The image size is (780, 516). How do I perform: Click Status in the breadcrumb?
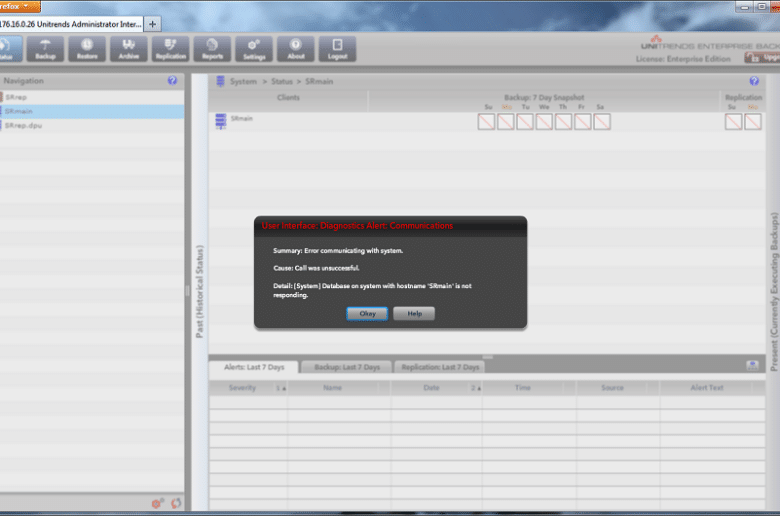pyautogui.click(x=282, y=82)
